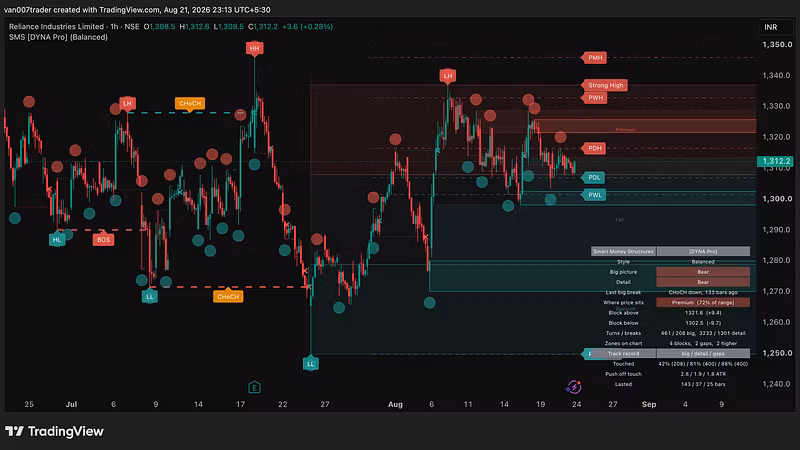Click the LL label left of lower CHoCH
The image size is (800, 450).
click(x=149, y=296)
